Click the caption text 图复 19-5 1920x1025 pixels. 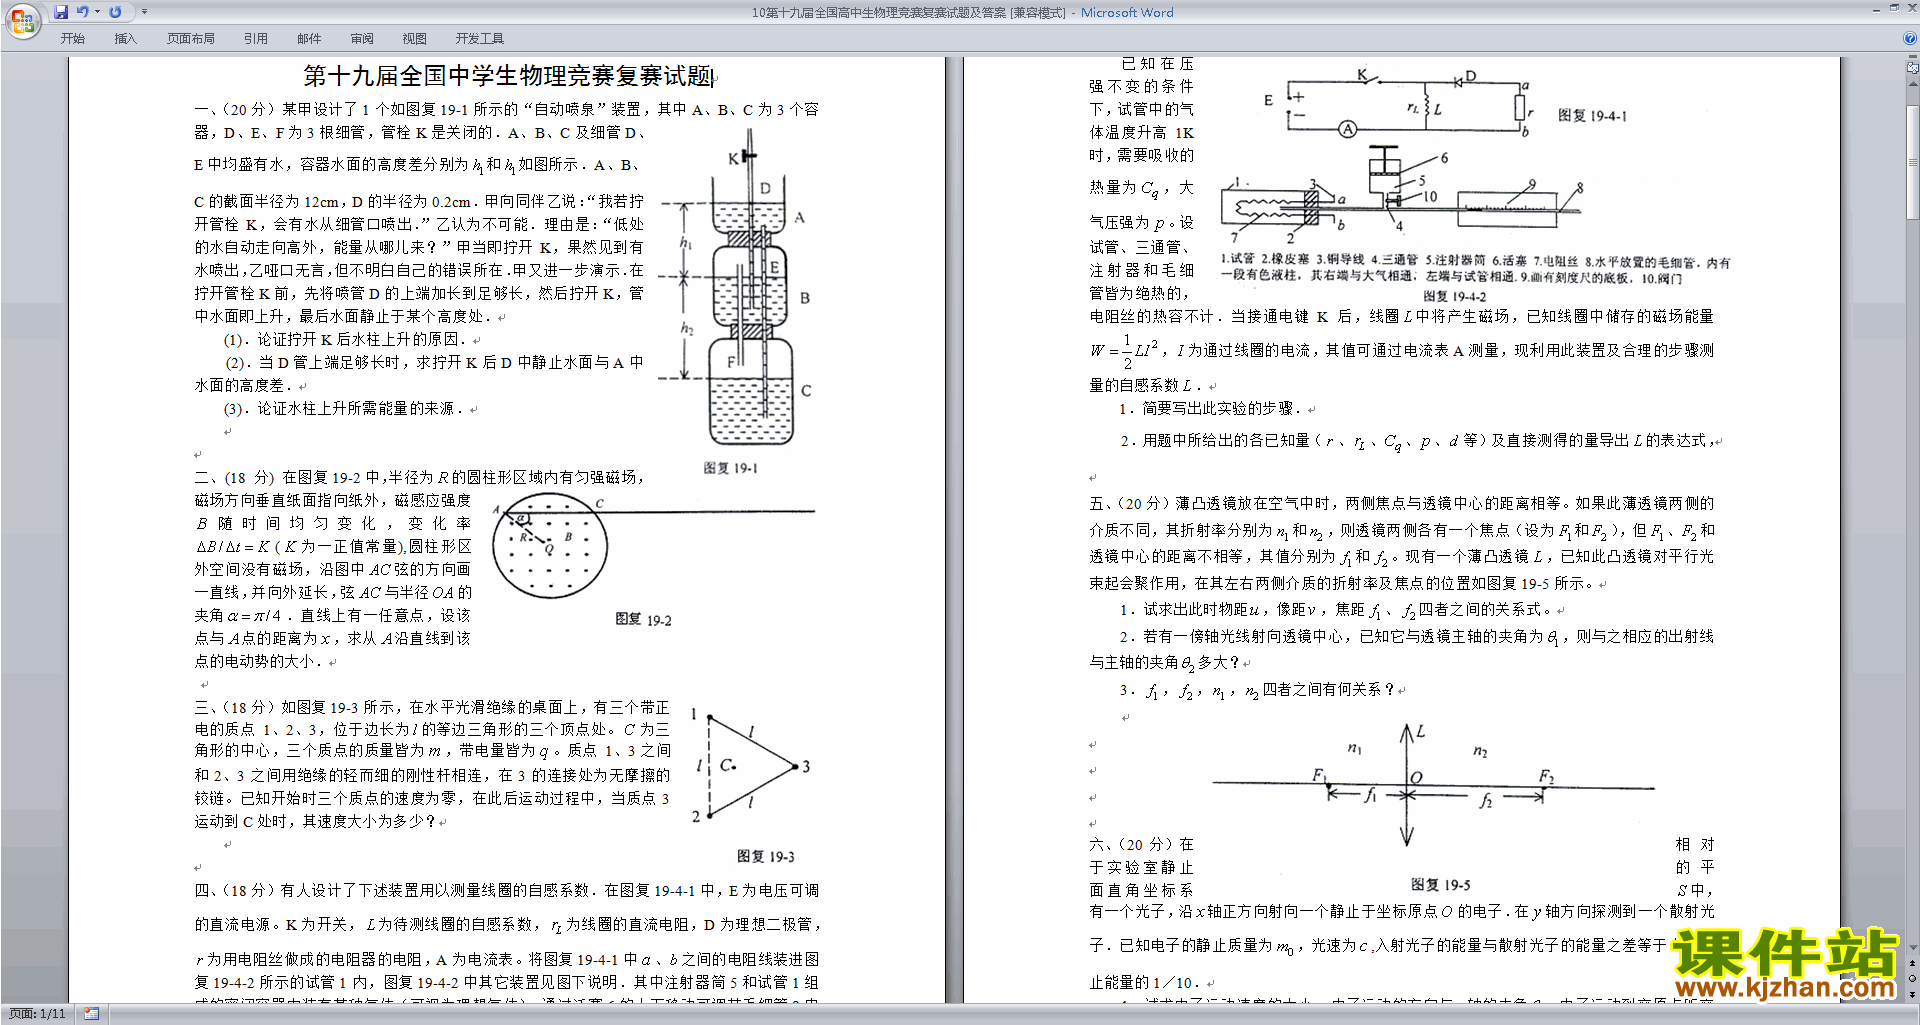point(1440,885)
